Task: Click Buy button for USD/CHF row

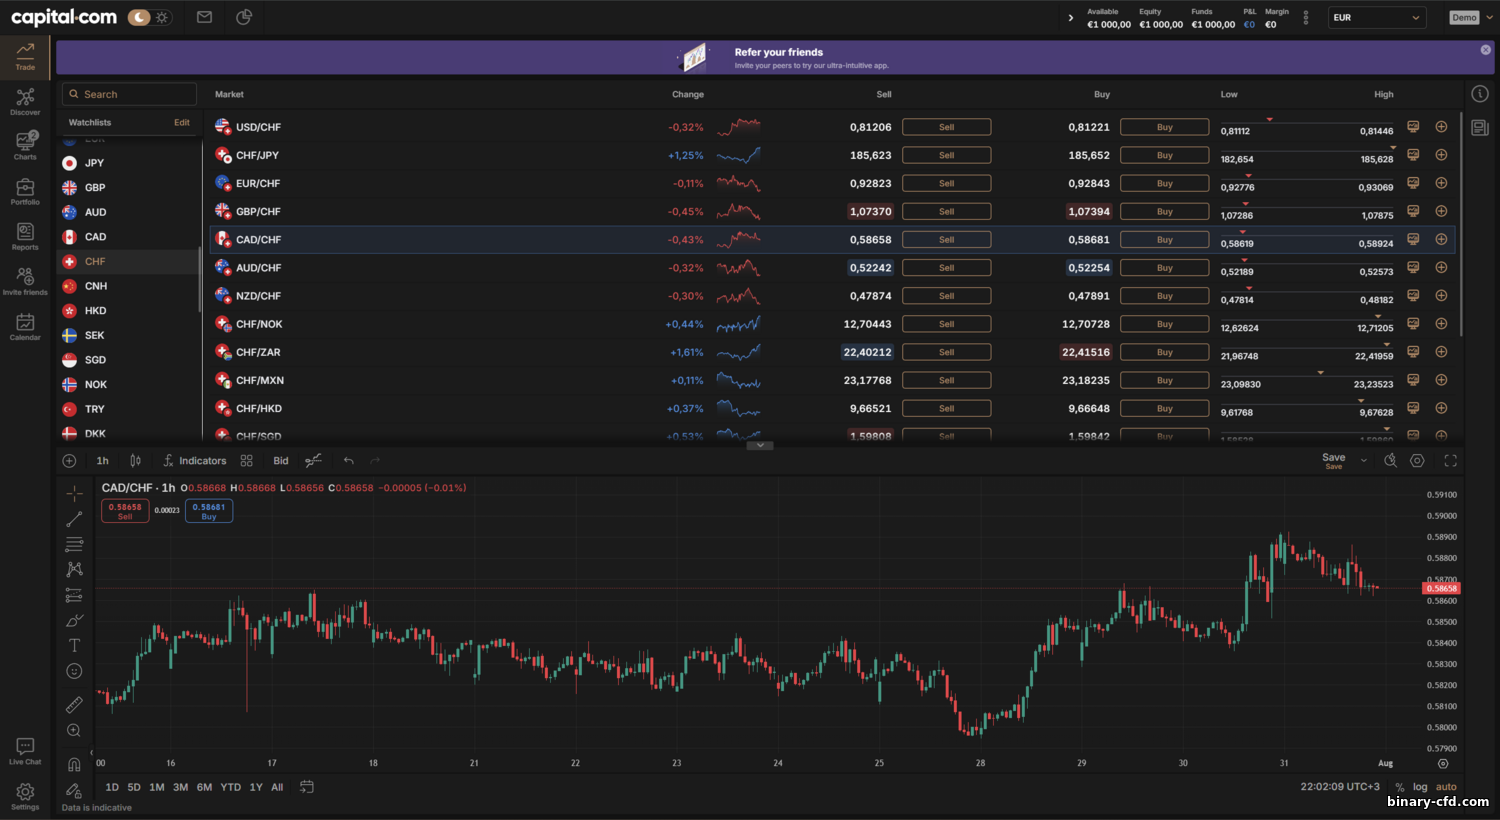Action: click(1164, 127)
